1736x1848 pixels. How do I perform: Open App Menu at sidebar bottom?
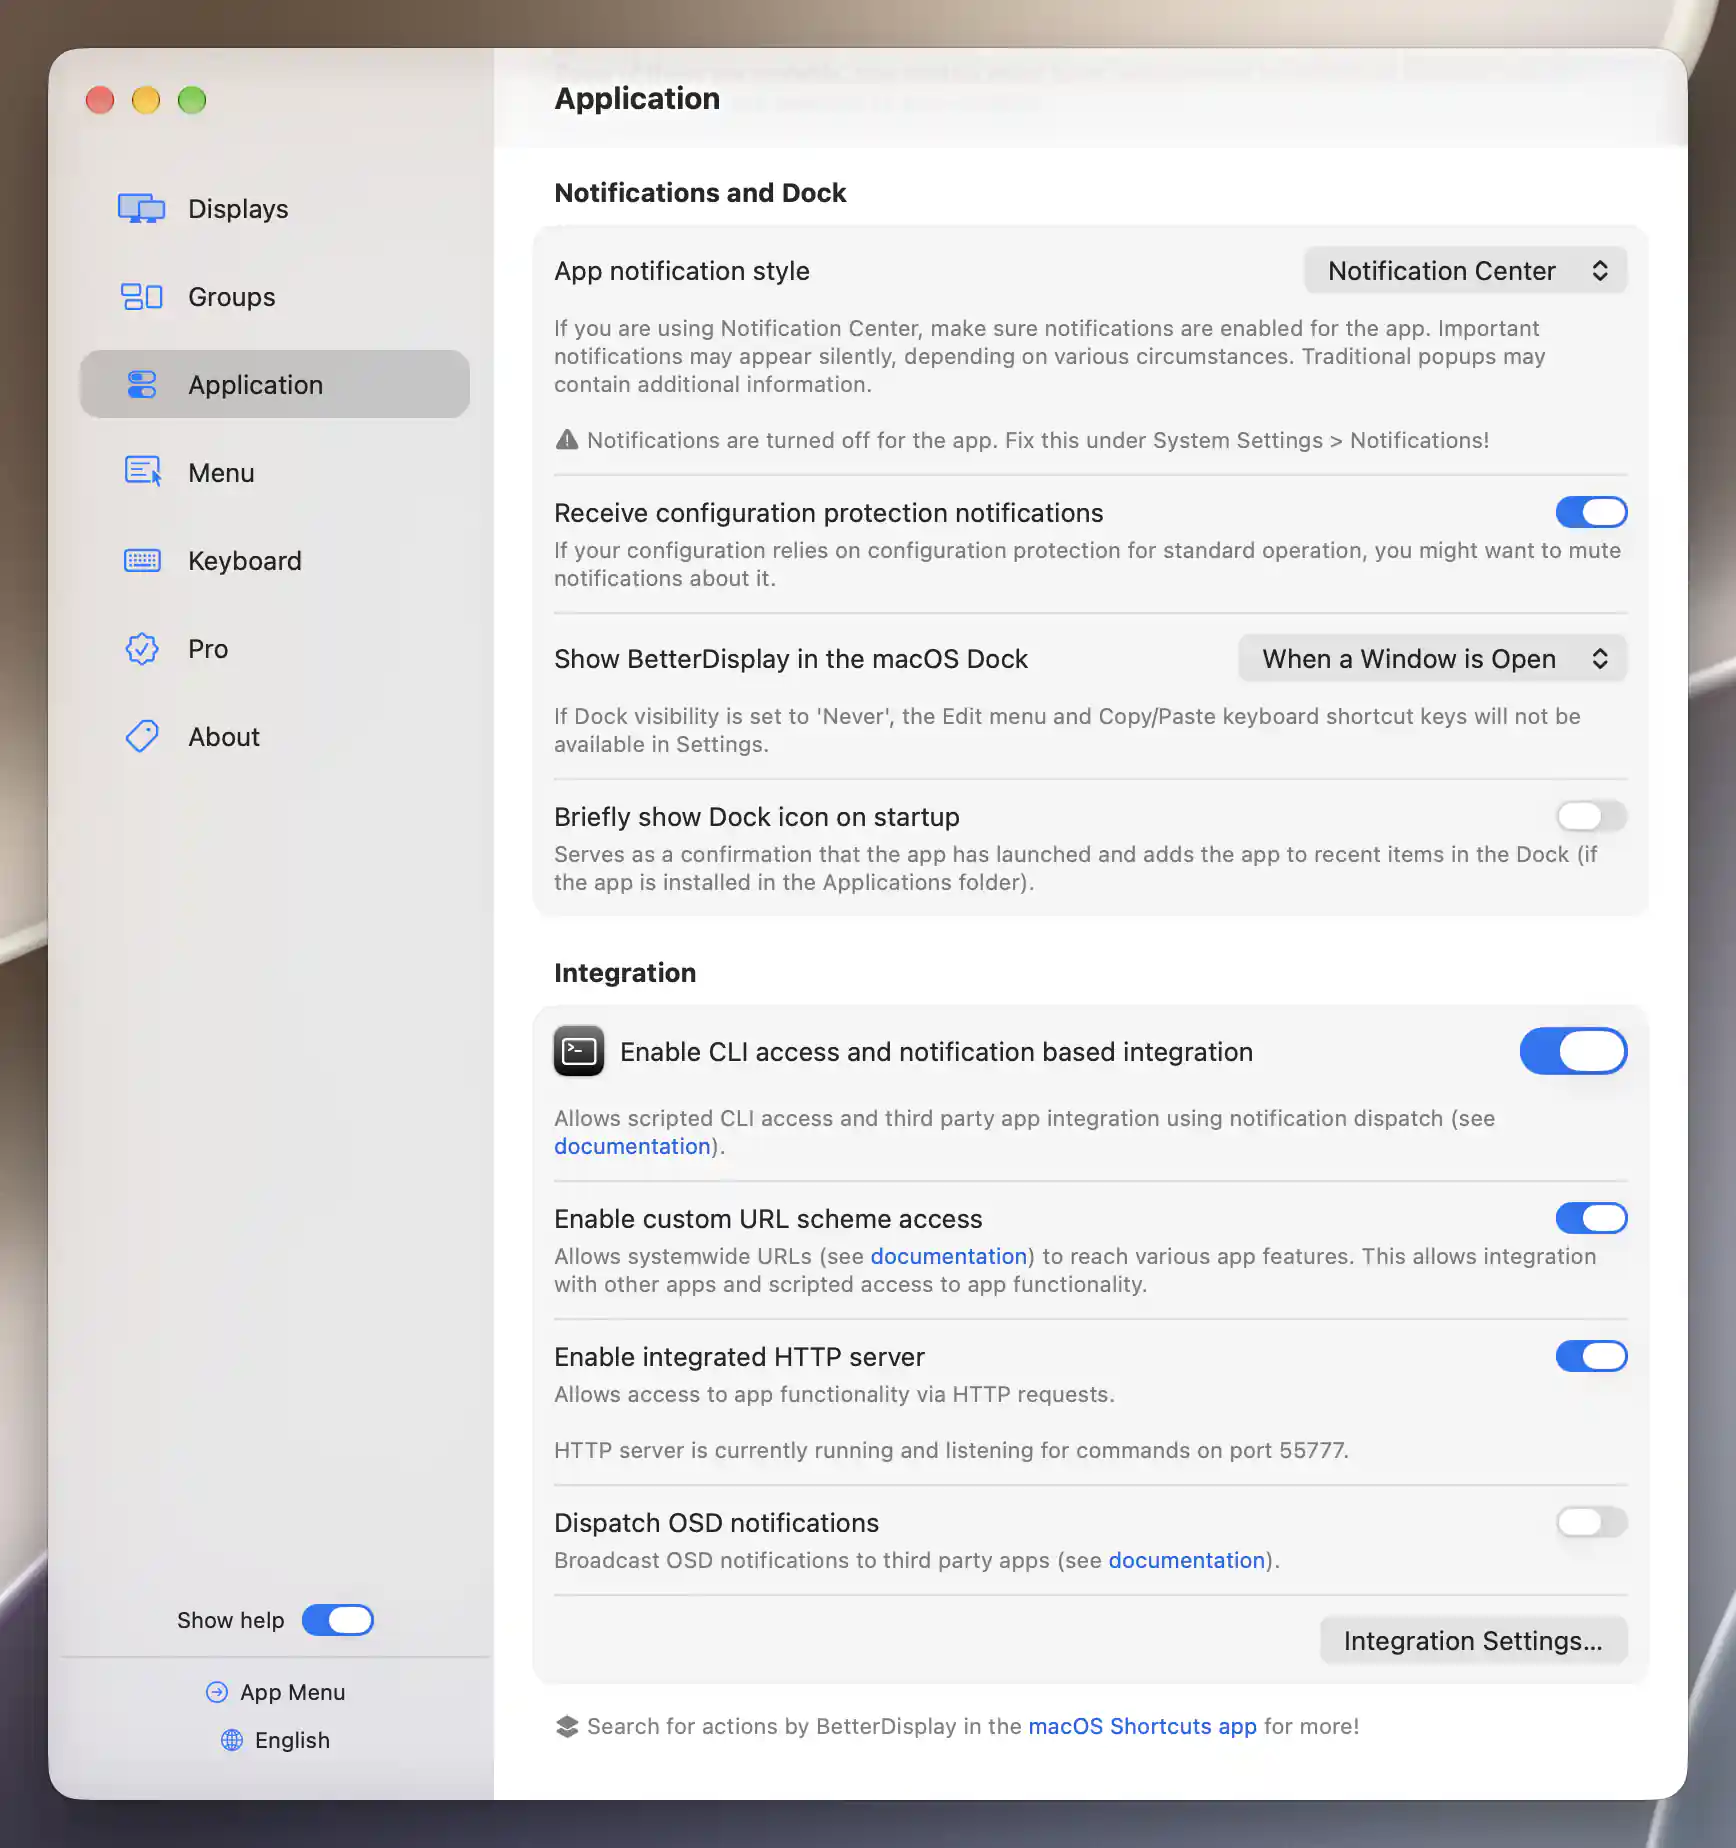click(275, 1692)
